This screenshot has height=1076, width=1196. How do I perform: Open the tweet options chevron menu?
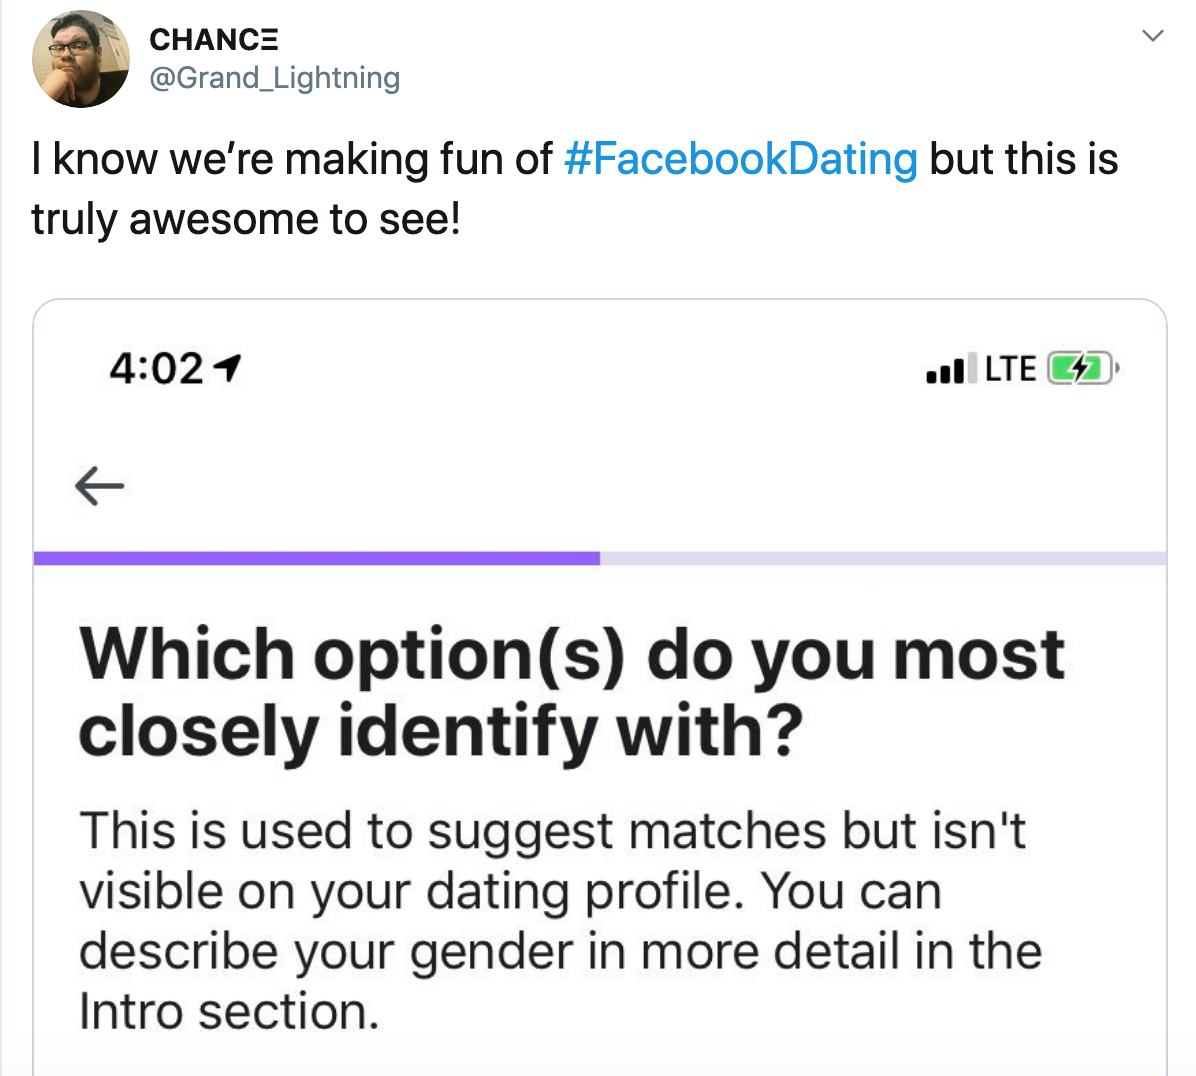[1153, 36]
